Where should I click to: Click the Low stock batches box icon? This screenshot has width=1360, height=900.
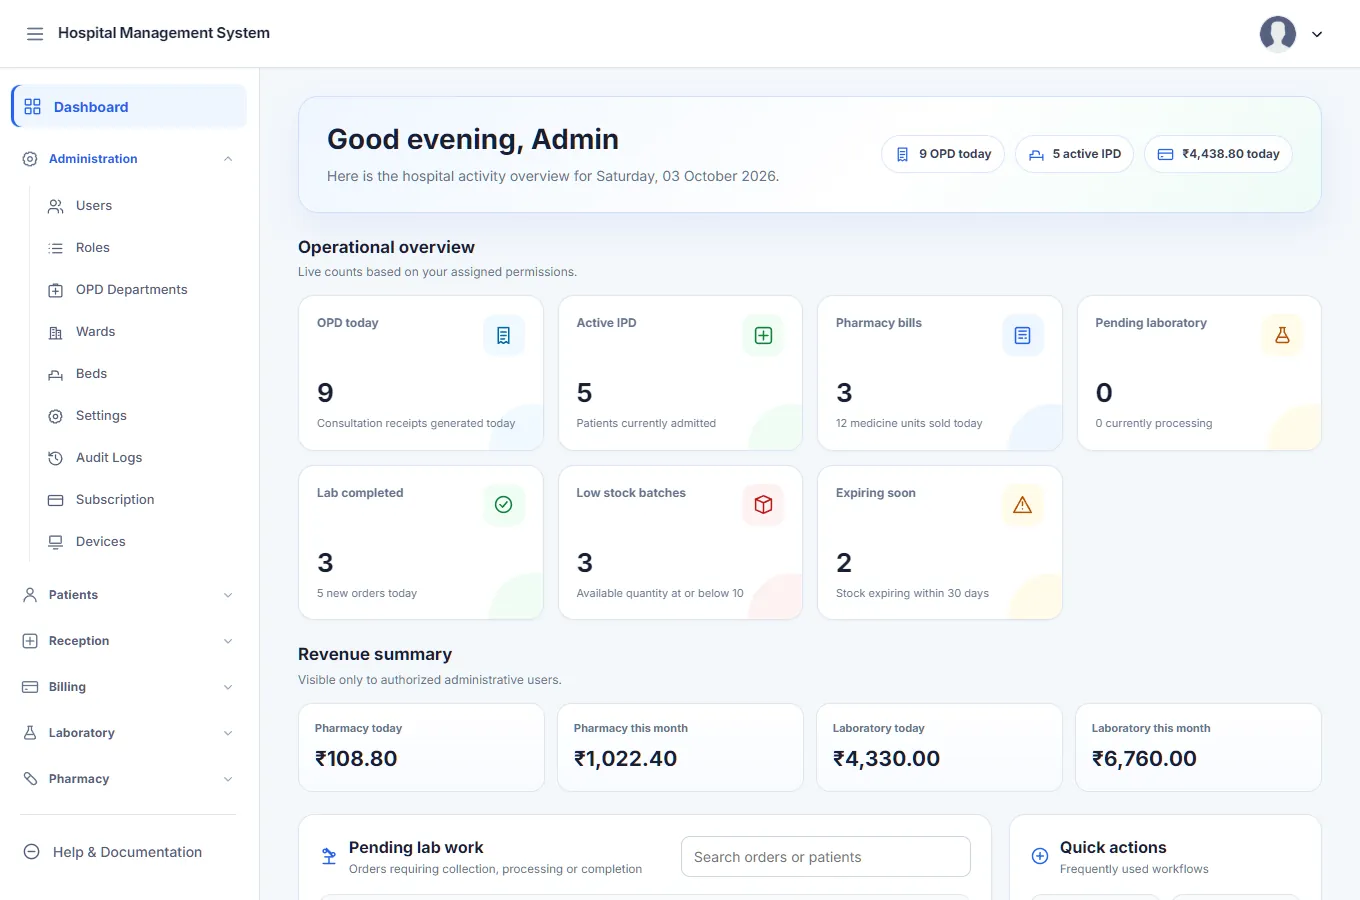point(763,505)
